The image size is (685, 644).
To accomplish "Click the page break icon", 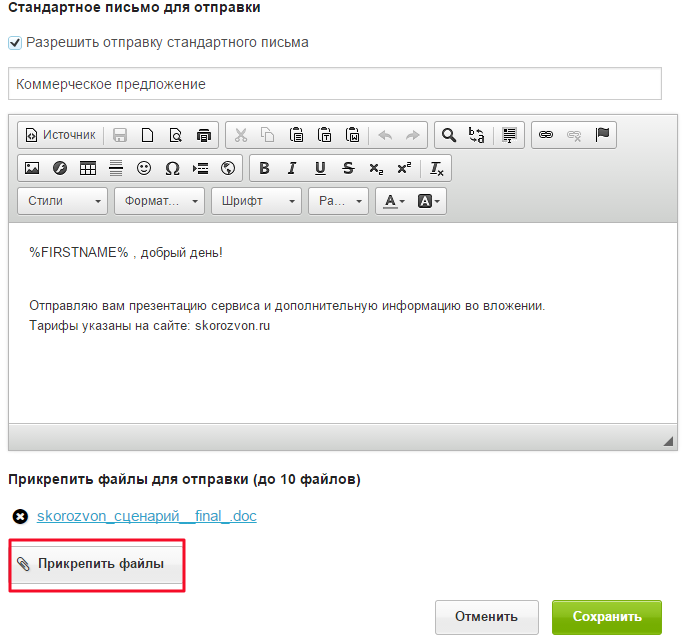I will [x=201, y=168].
